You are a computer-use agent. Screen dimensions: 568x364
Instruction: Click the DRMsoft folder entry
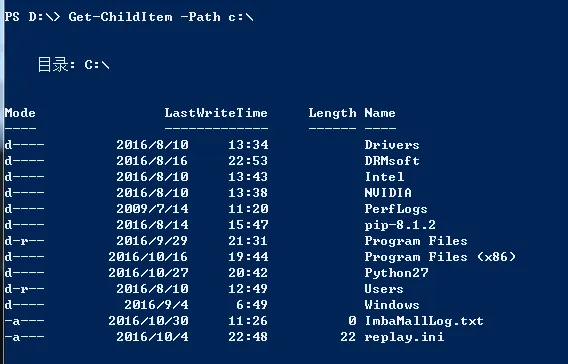point(392,161)
